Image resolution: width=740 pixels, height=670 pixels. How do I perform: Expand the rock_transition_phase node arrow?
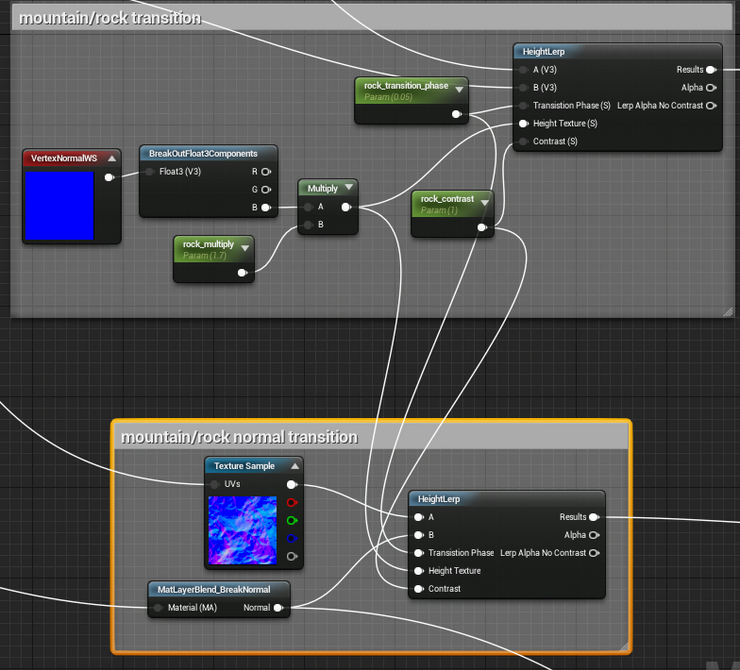(x=459, y=89)
